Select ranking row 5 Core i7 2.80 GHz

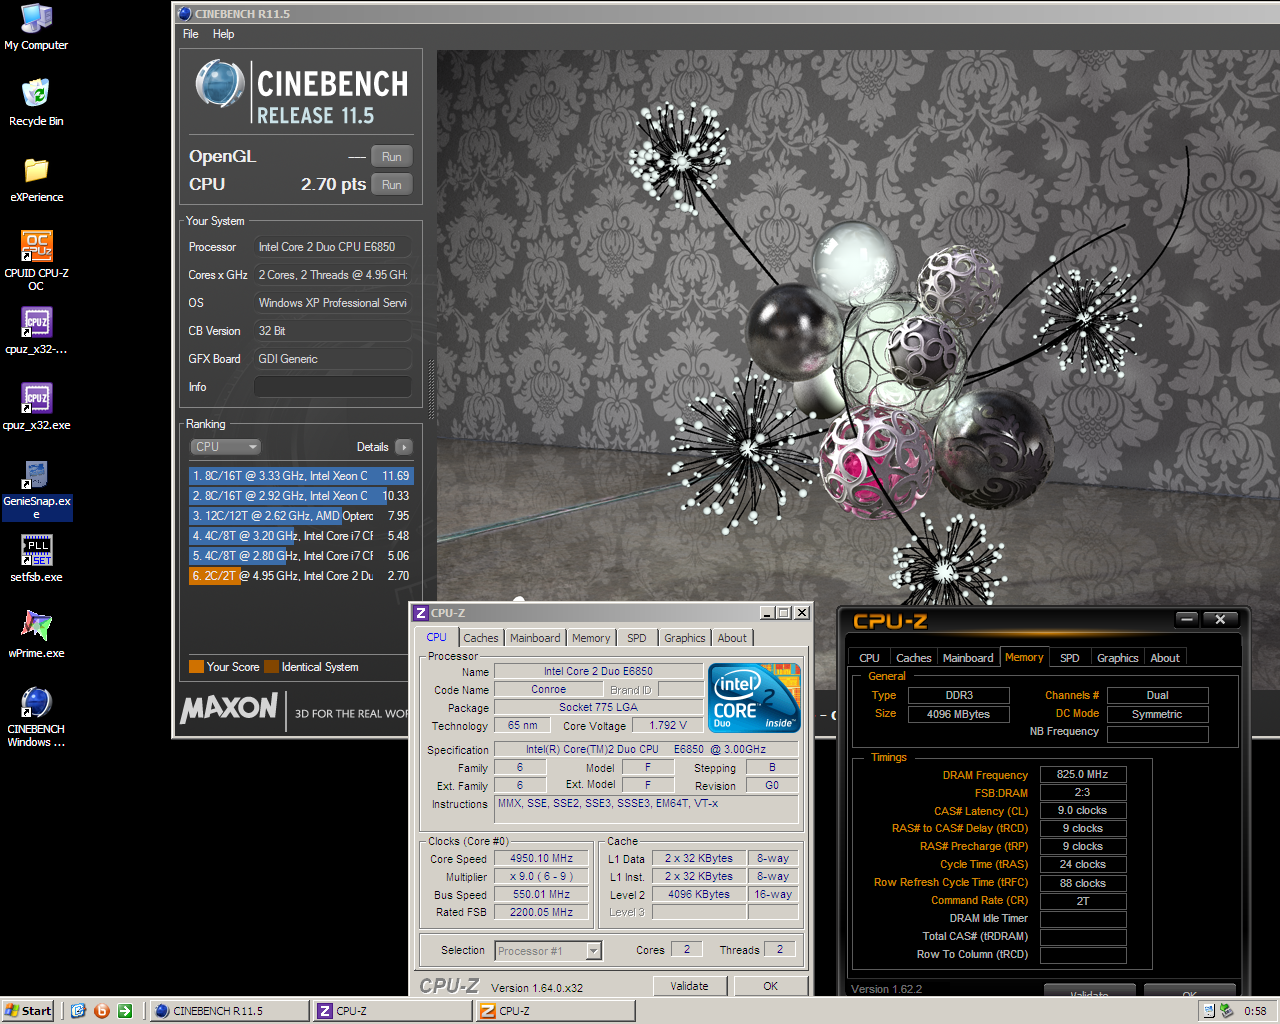click(x=300, y=556)
